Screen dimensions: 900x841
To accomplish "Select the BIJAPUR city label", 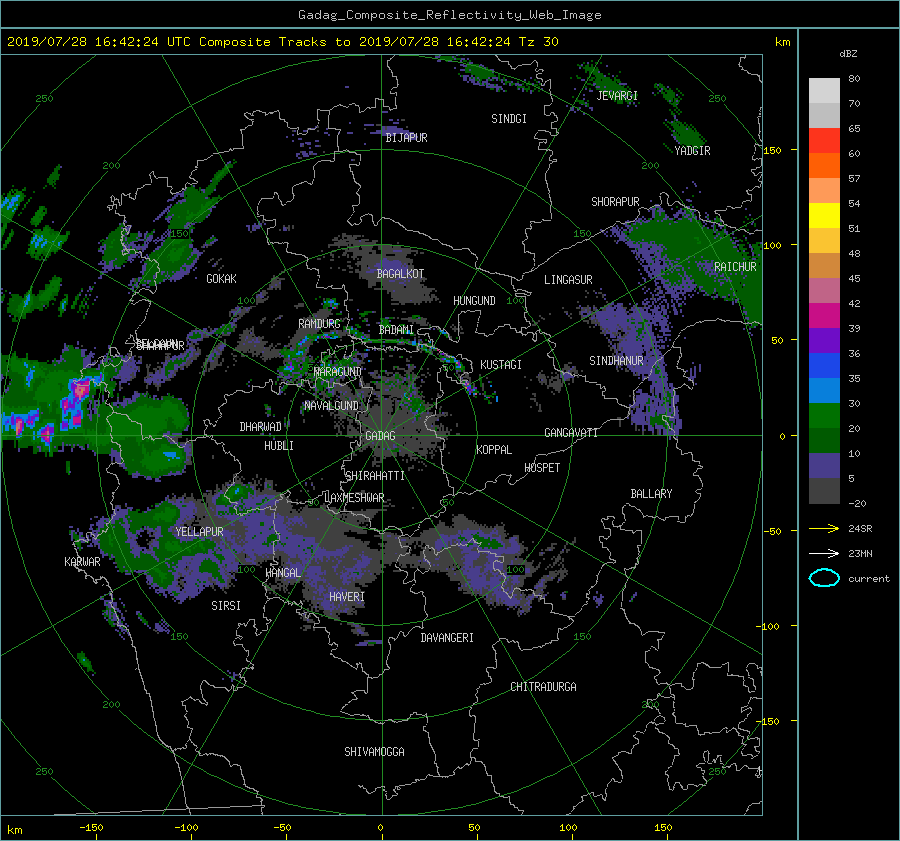I will coord(406,138).
